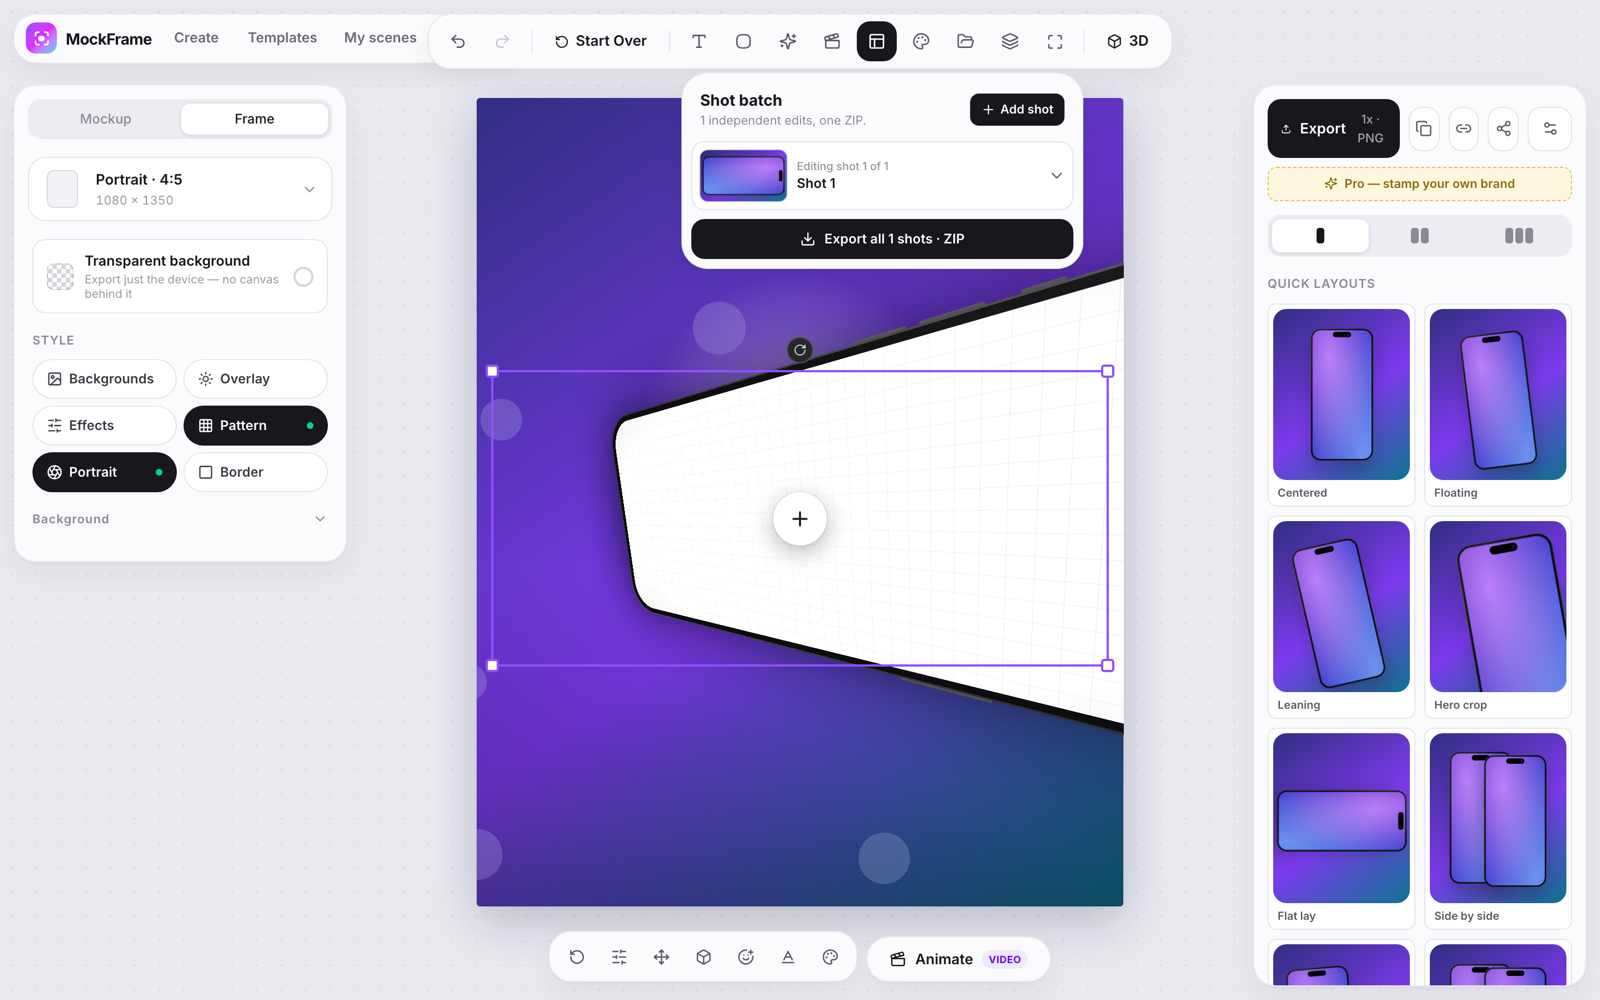The image size is (1600, 1000).
Task: Copy image using the copy icon
Action: [1424, 128]
